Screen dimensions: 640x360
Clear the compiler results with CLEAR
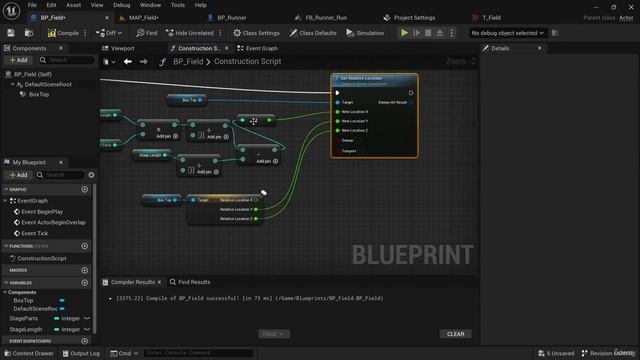tap(456, 334)
